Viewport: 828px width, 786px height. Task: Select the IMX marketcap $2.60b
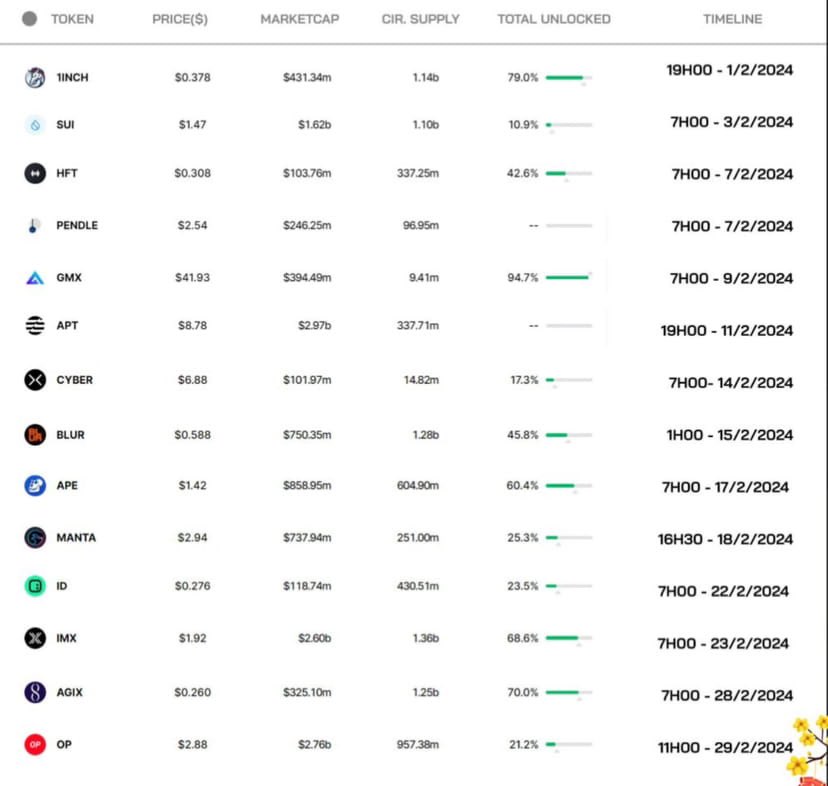pyautogui.click(x=314, y=638)
